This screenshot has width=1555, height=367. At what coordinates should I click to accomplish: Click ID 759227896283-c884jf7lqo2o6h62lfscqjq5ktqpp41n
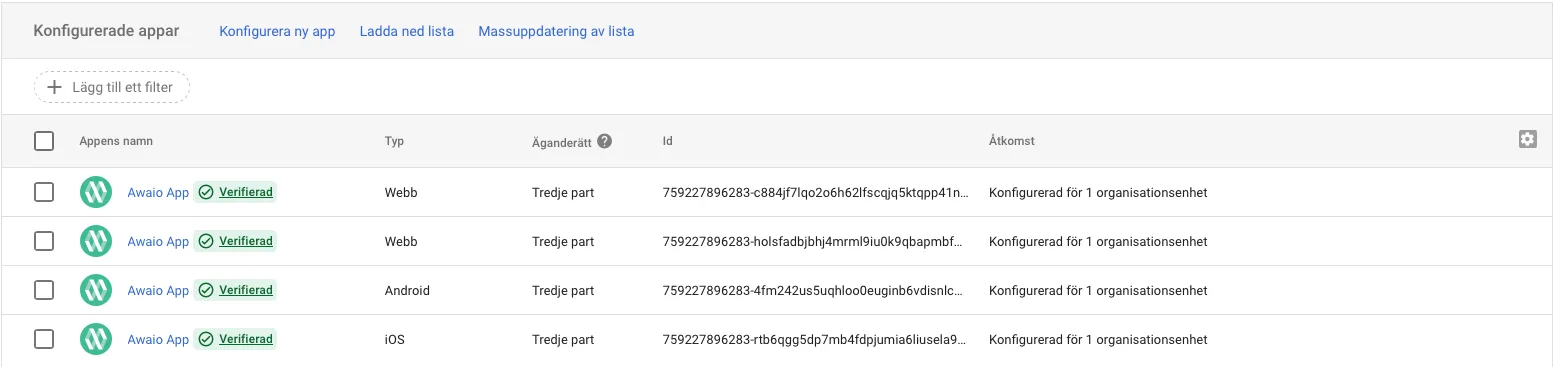[815, 193]
